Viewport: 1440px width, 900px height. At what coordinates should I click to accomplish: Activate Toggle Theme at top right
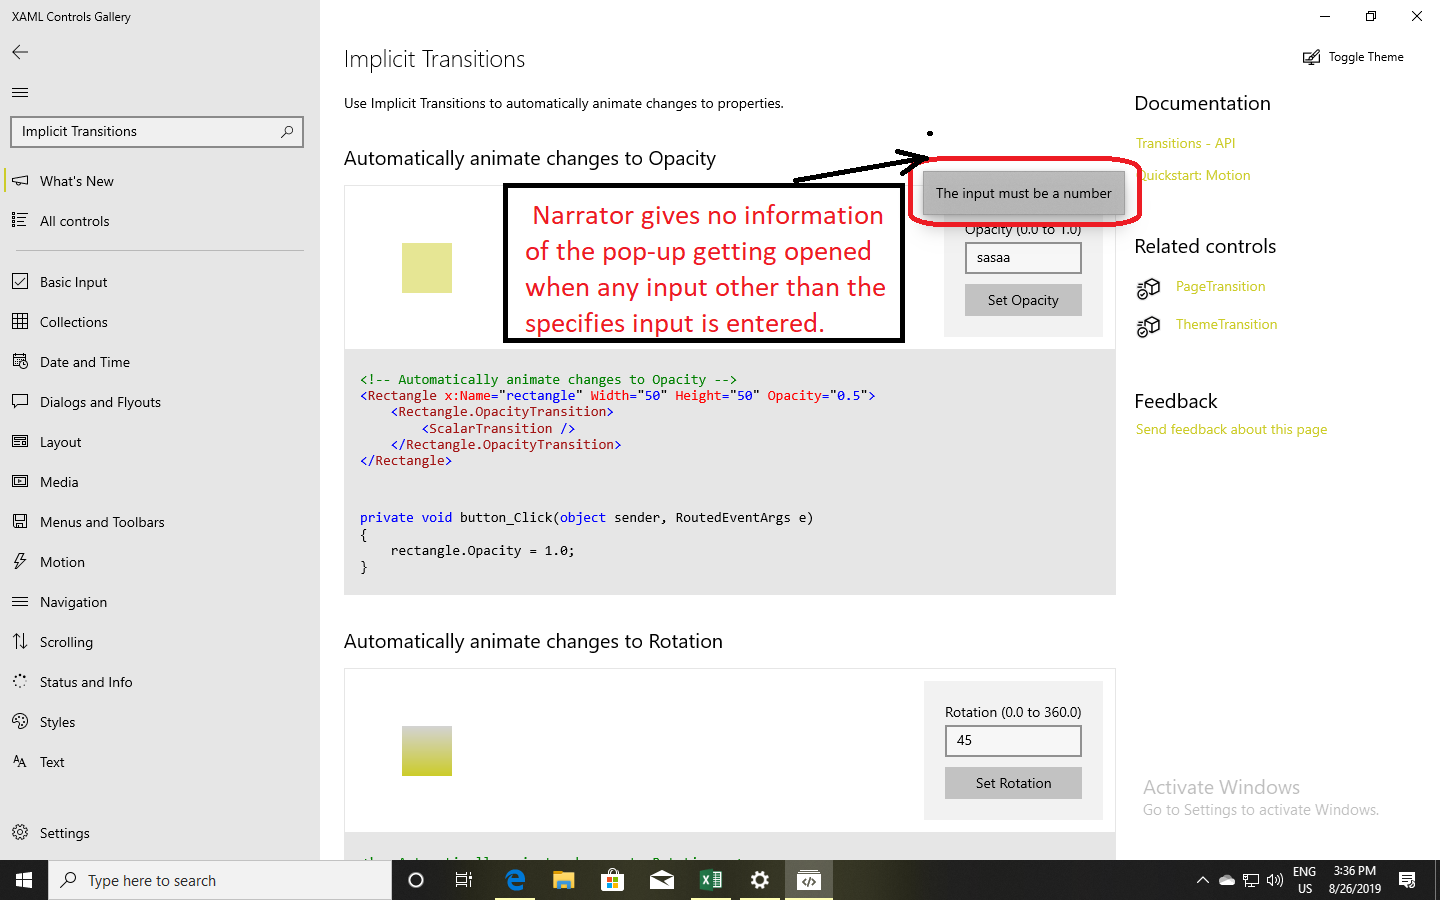pyautogui.click(x=1353, y=57)
